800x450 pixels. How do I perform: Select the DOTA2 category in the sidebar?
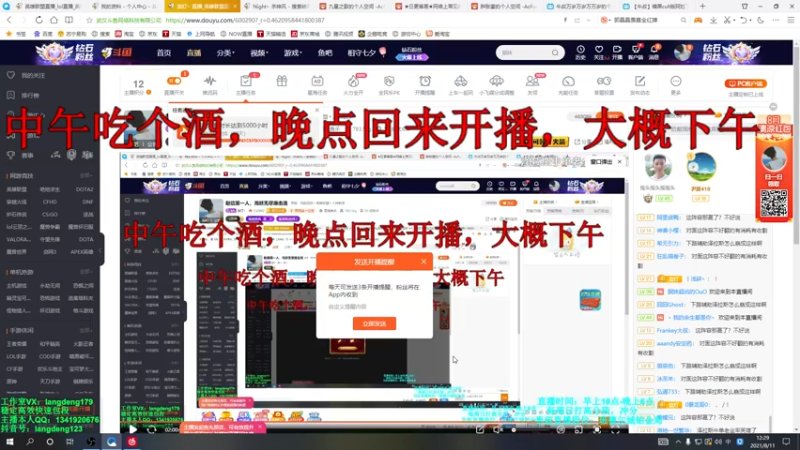point(84,189)
